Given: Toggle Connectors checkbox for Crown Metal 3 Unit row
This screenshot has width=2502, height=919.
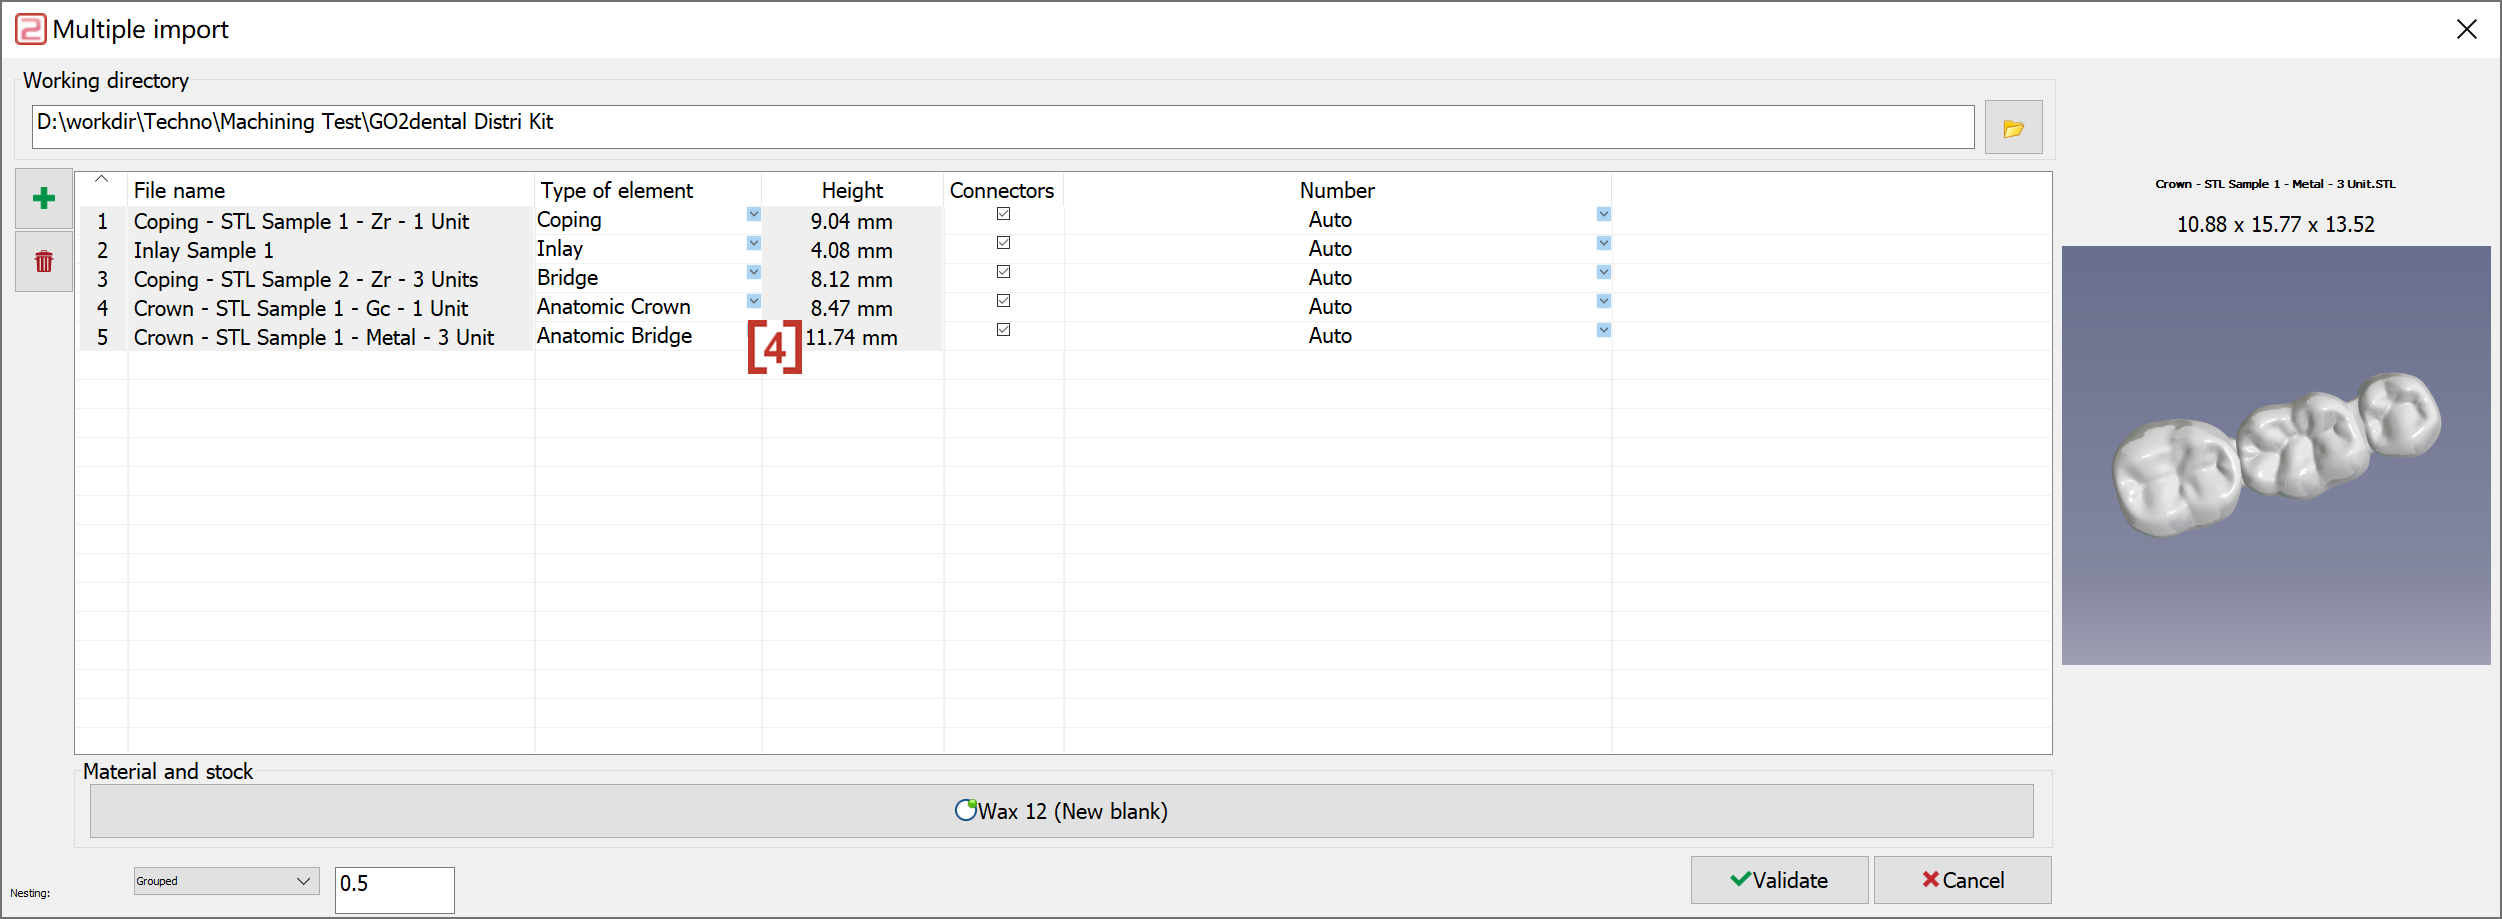Looking at the screenshot, I should (1003, 330).
